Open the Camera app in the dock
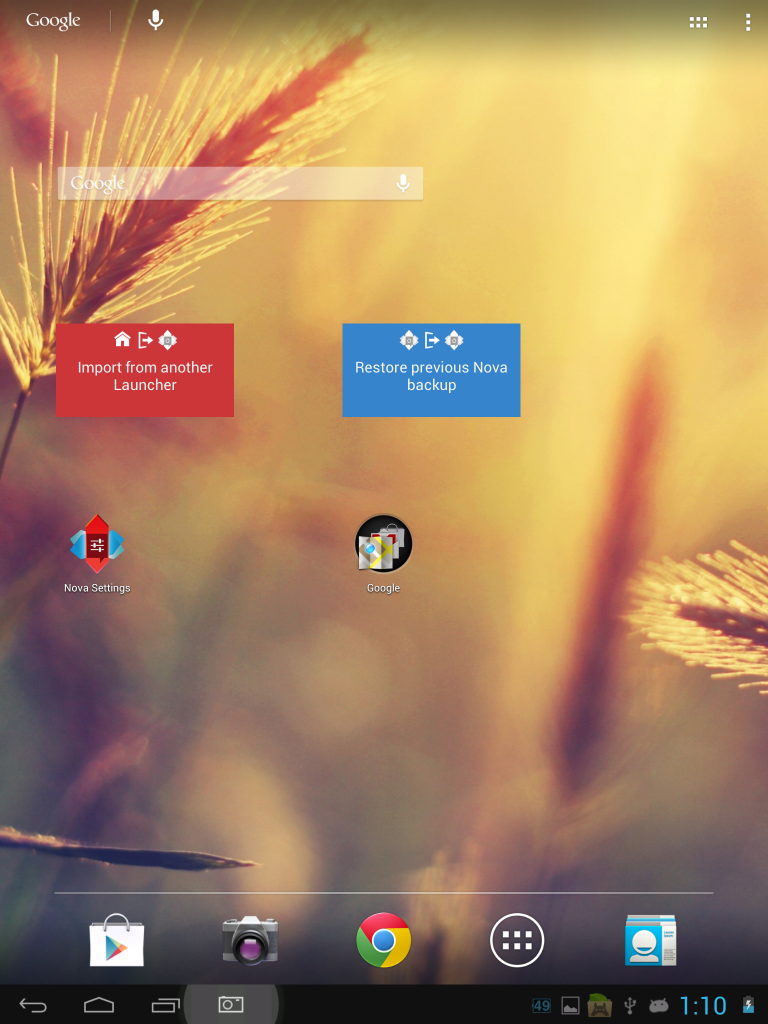 coord(250,941)
